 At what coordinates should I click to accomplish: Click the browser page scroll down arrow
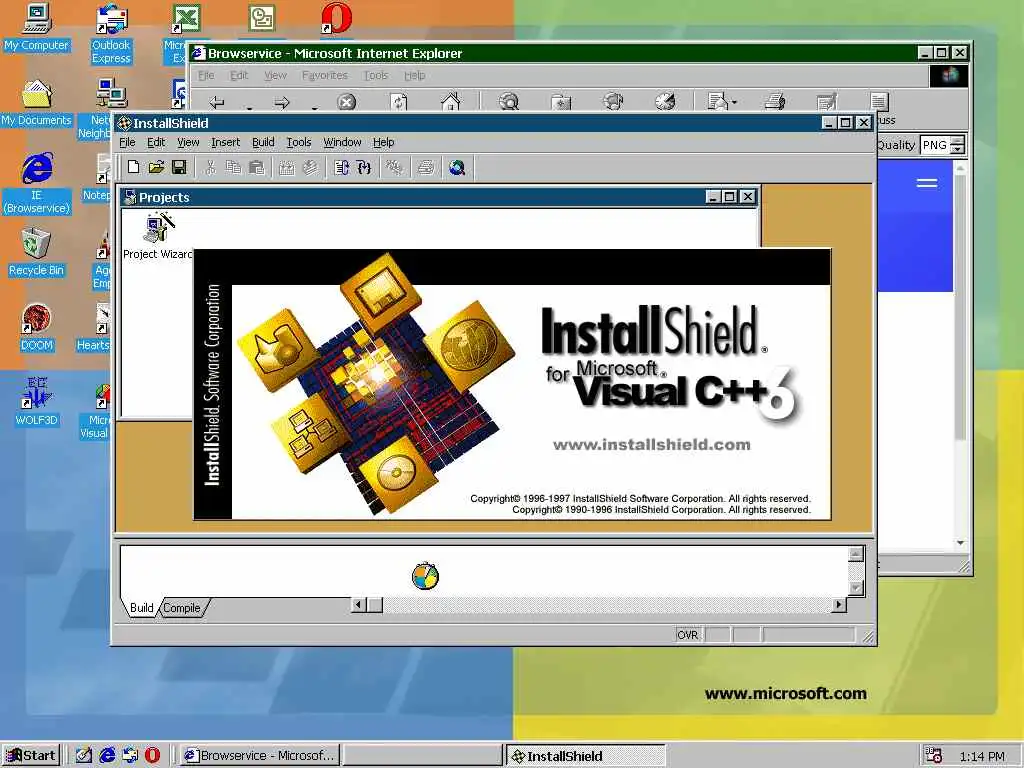959,543
